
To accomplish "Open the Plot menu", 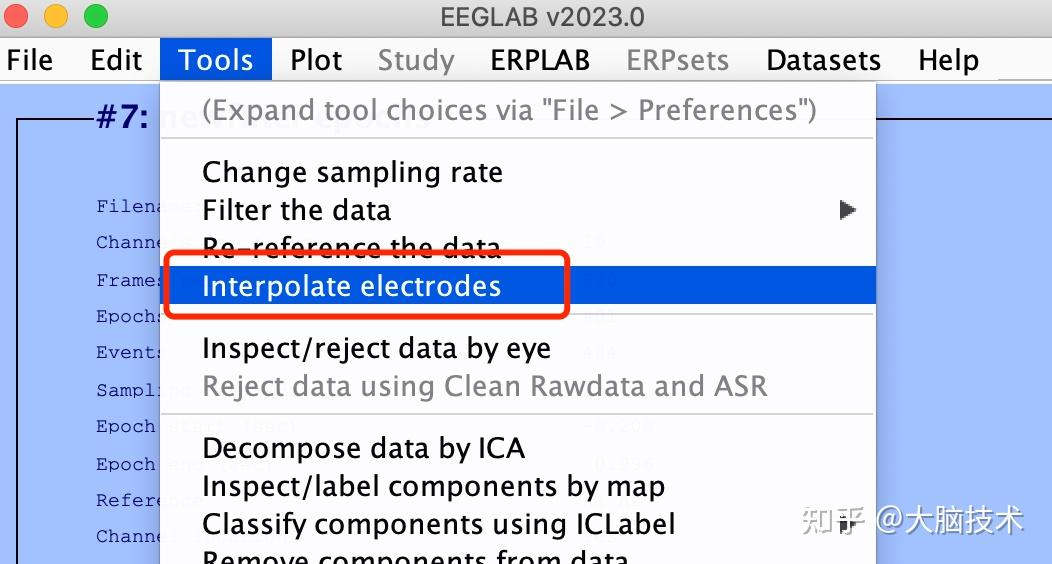I will (x=316, y=60).
